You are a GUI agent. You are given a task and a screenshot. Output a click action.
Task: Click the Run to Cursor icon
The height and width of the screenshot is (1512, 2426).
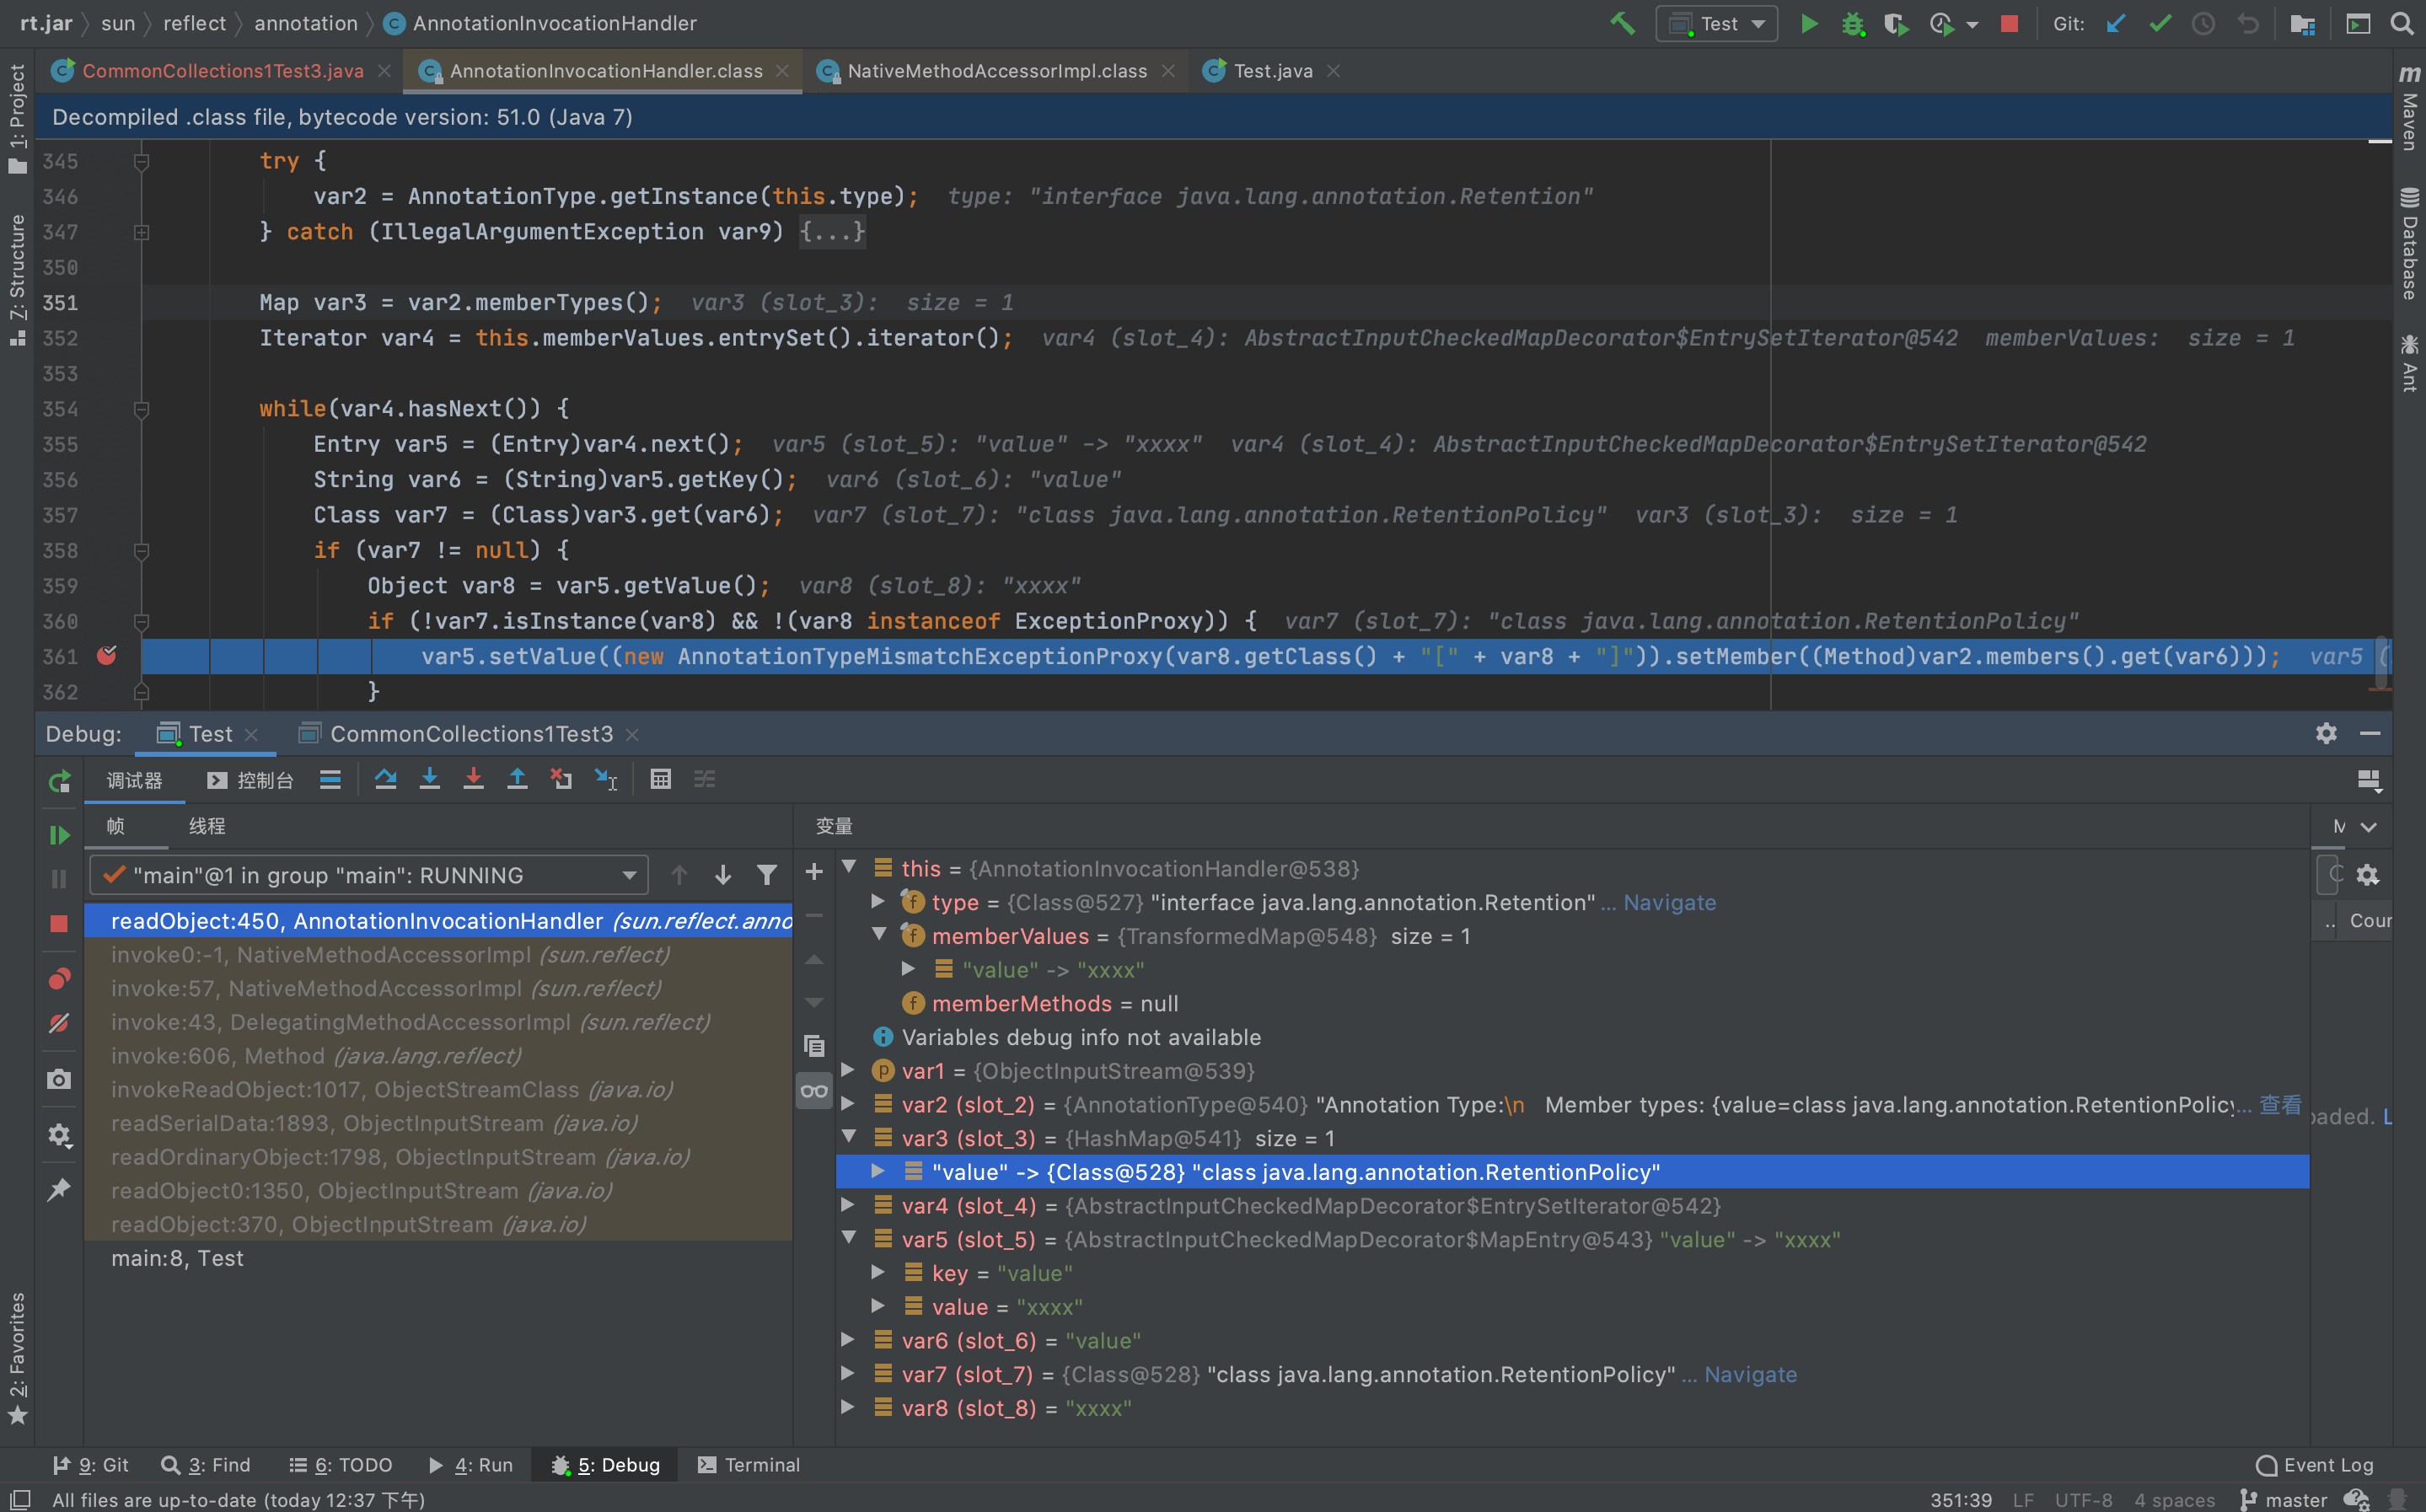[x=606, y=780]
